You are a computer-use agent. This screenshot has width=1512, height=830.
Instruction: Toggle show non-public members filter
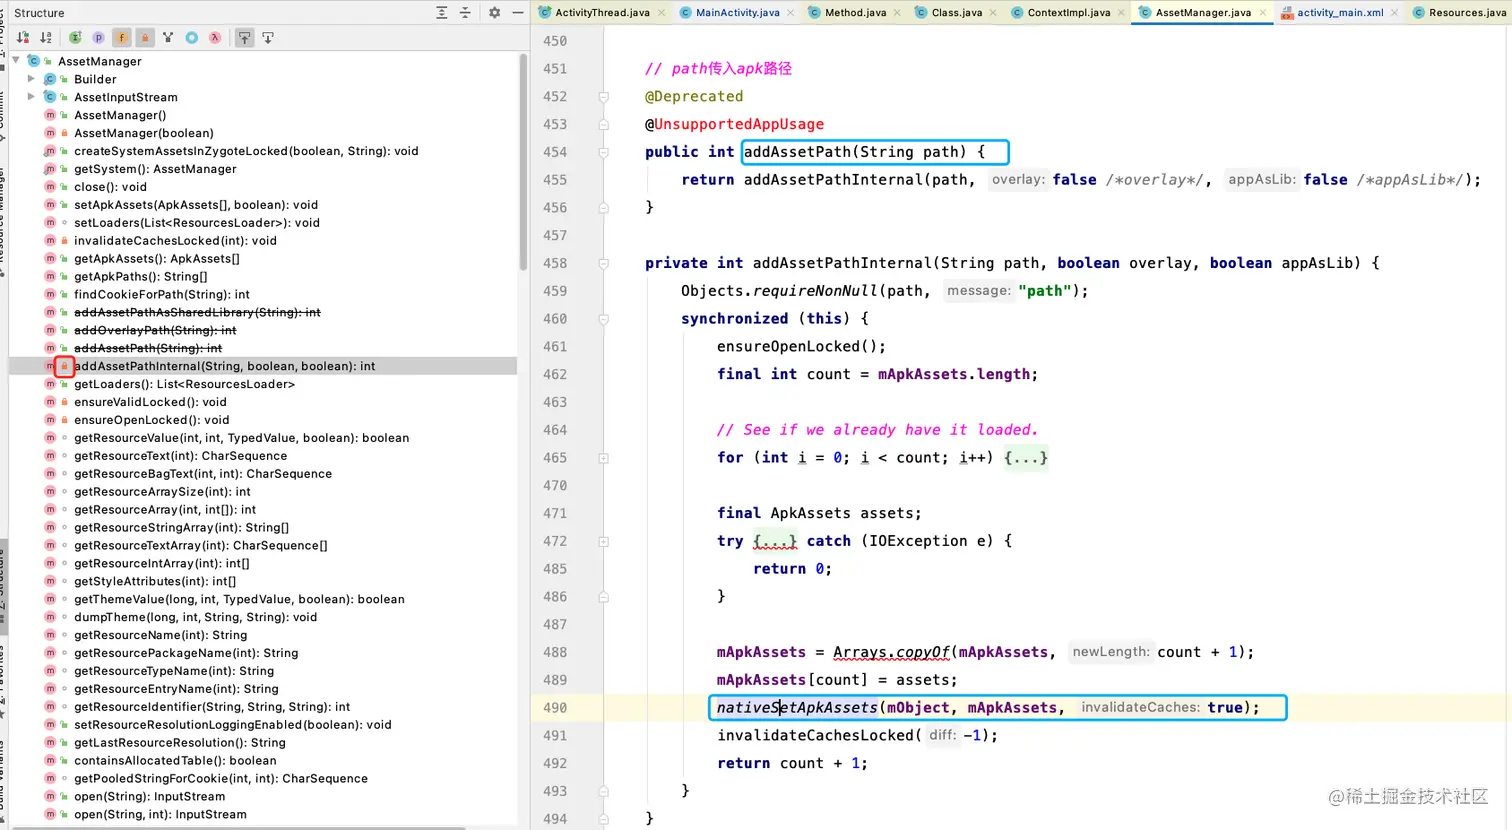click(145, 37)
